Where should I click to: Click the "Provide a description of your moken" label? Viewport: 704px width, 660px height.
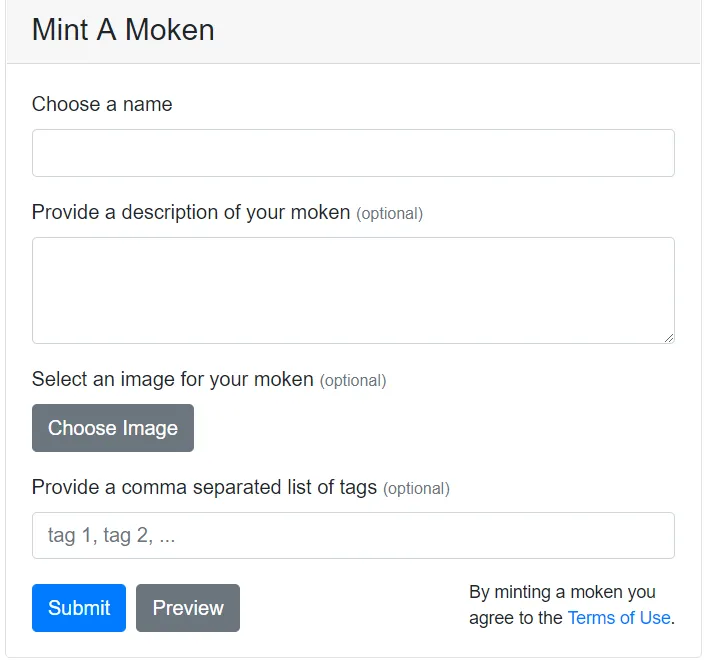[191, 212]
